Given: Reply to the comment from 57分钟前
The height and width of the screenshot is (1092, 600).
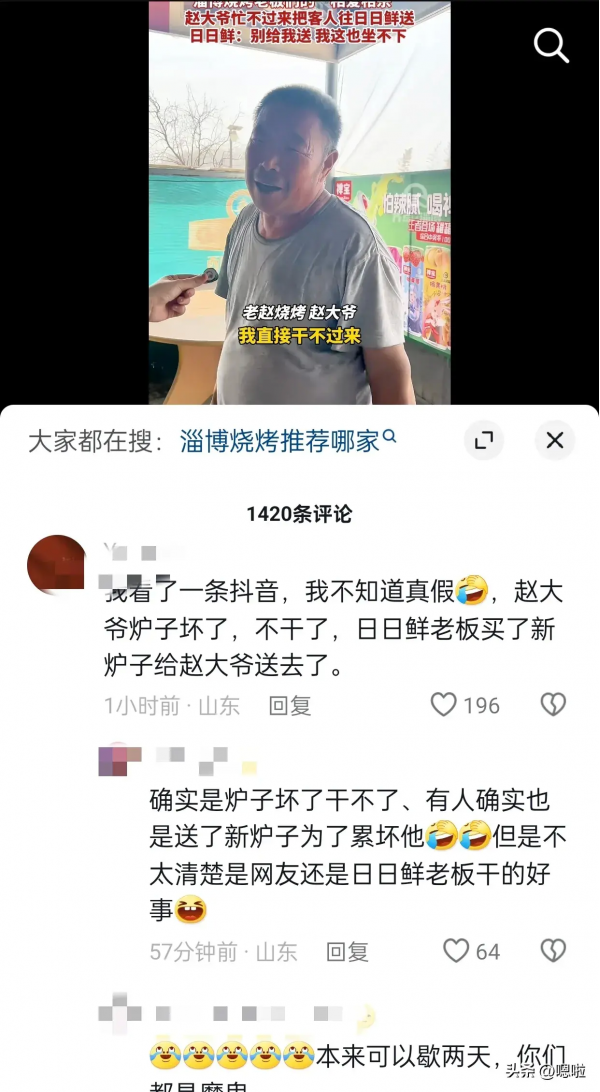Looking at the screenshot, I should 347,951.
